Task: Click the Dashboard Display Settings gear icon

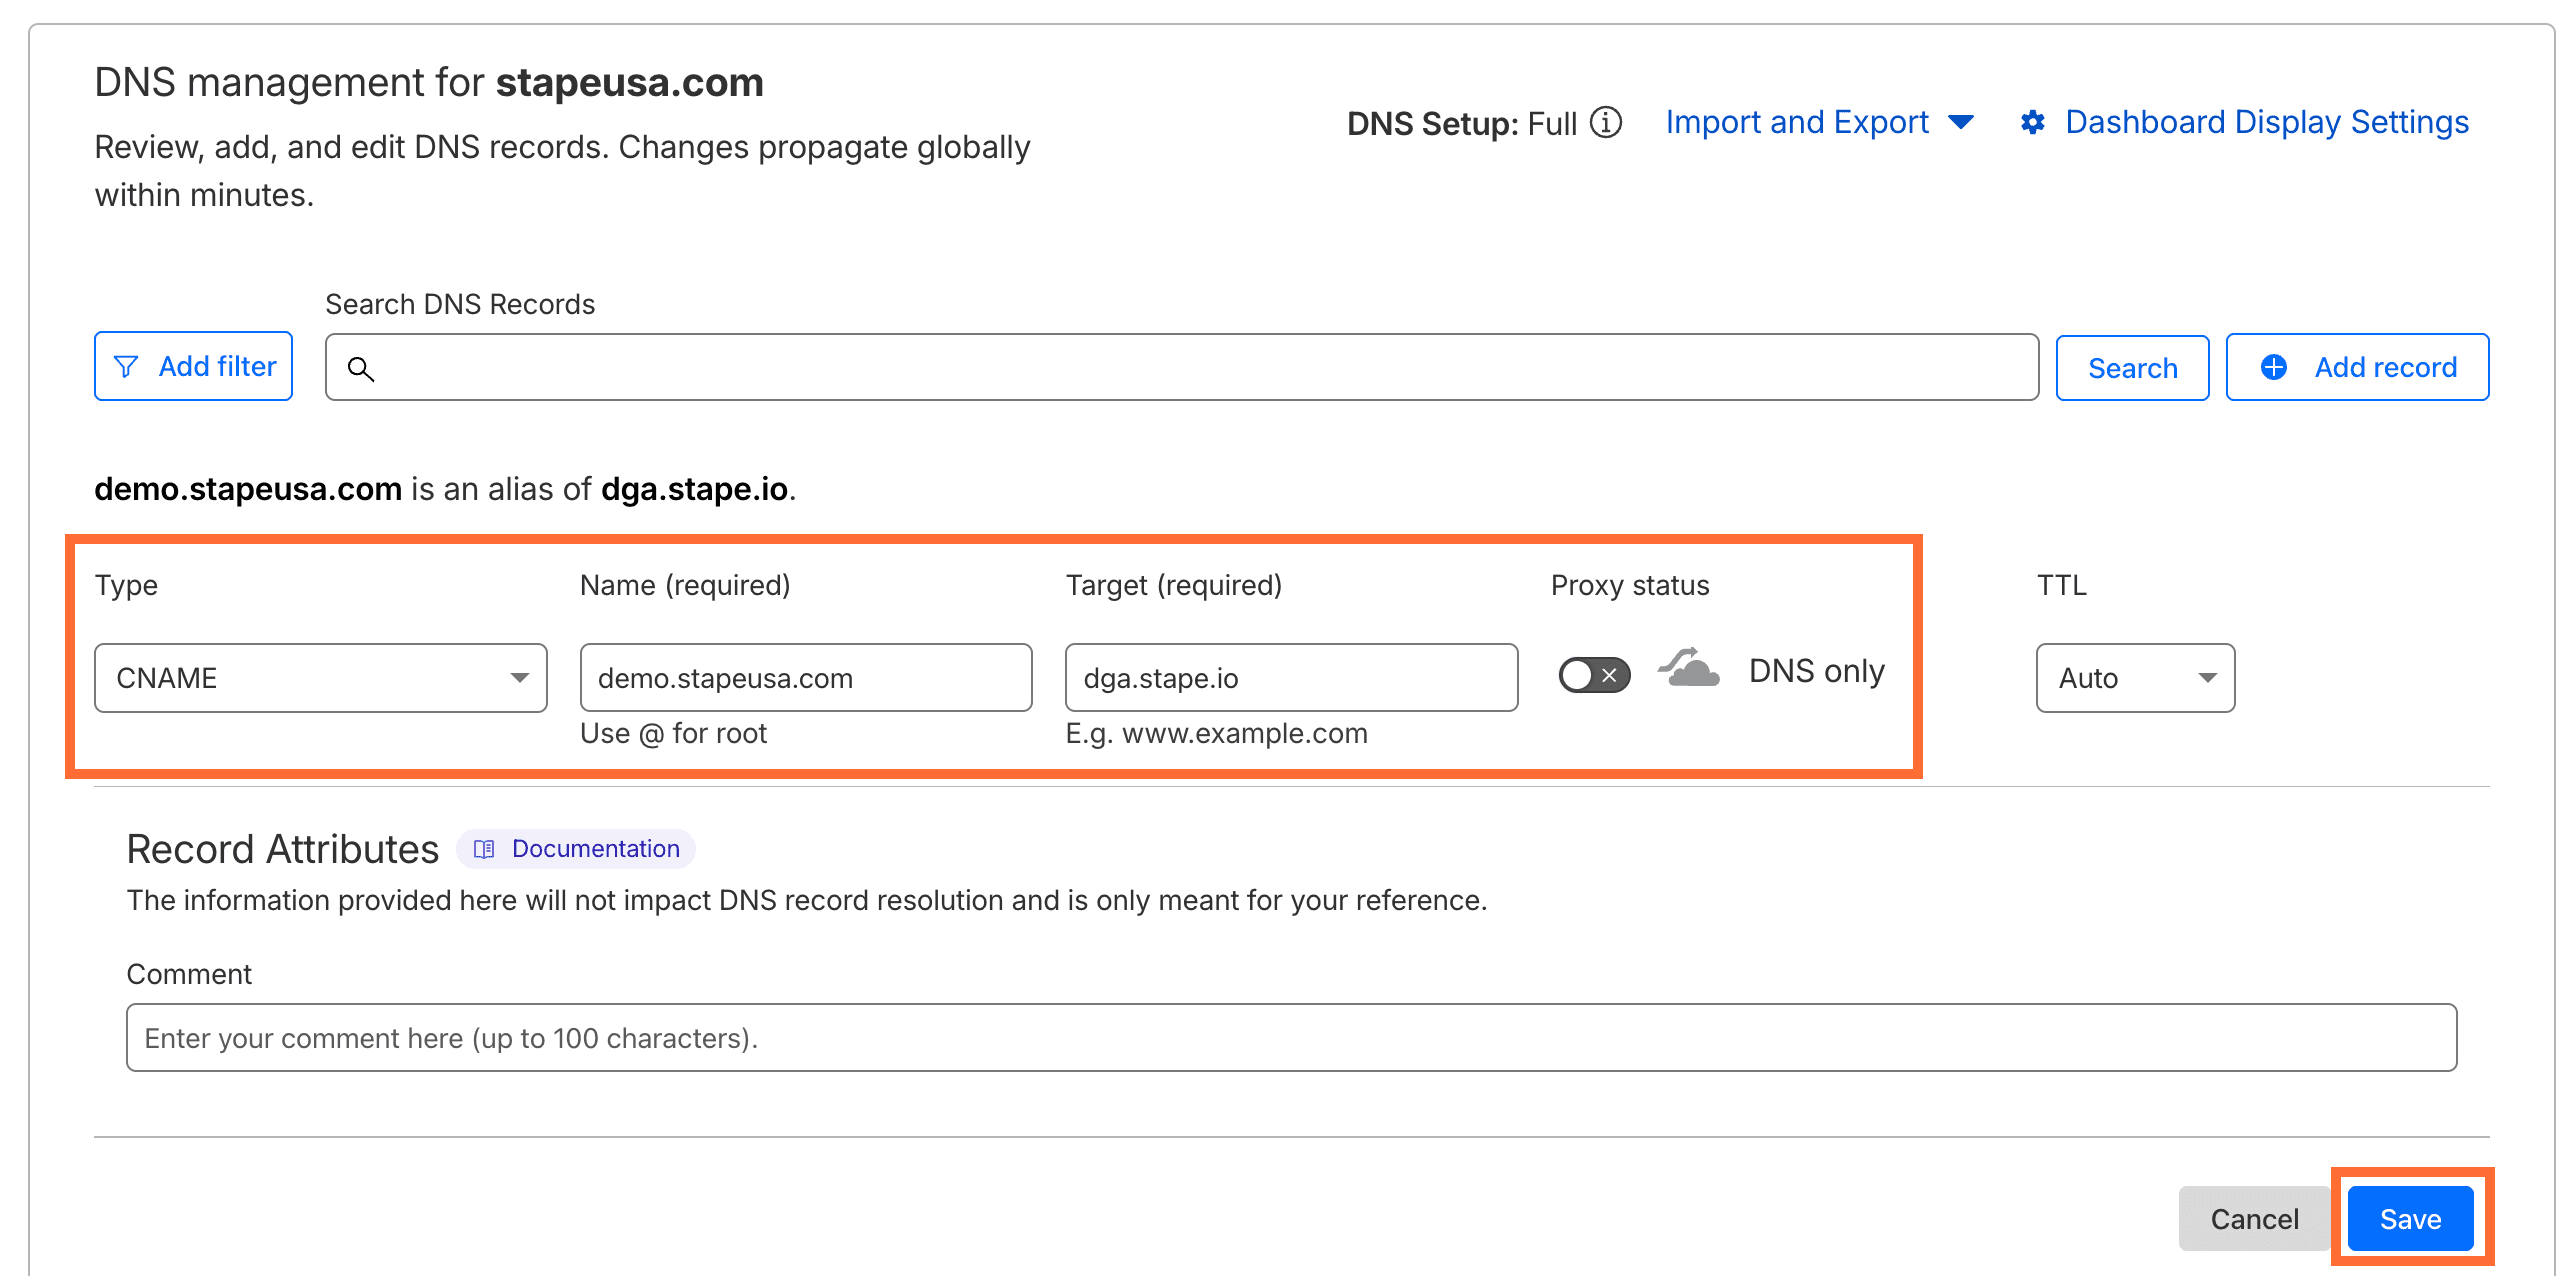Action: [x=2032, y=122]
